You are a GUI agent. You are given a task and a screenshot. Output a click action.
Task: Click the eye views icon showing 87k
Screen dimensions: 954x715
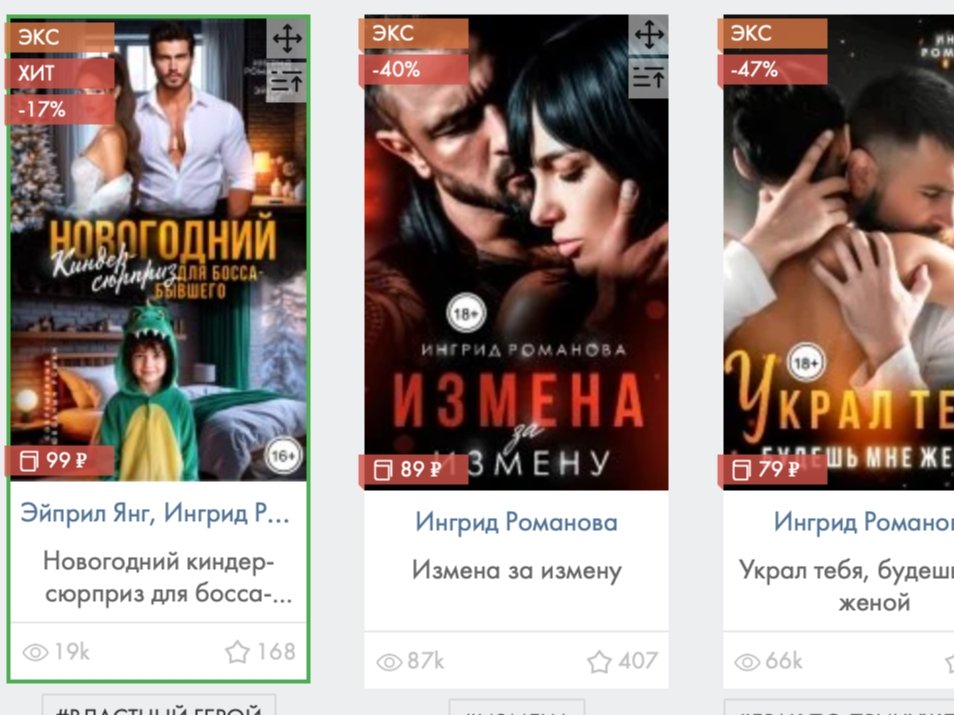(x=389, y=661)
